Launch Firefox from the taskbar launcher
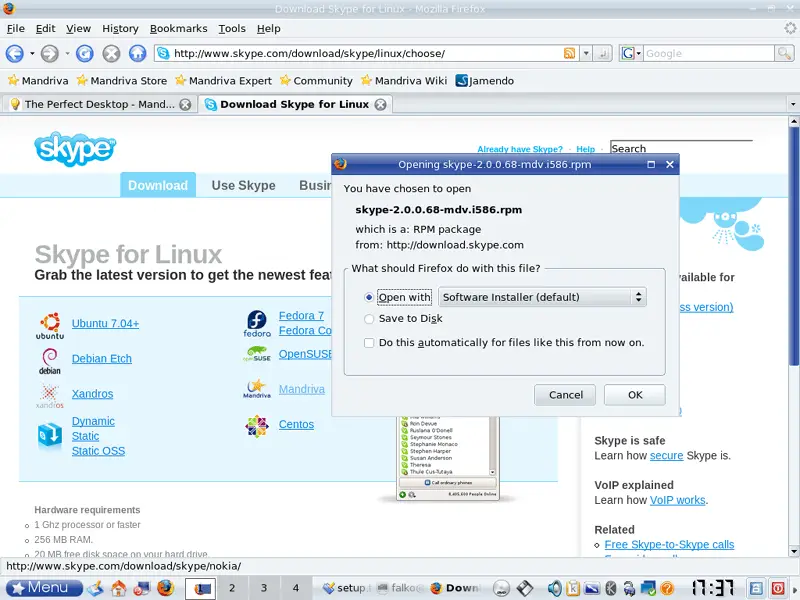800x600 pixels. tap(165, 588)
